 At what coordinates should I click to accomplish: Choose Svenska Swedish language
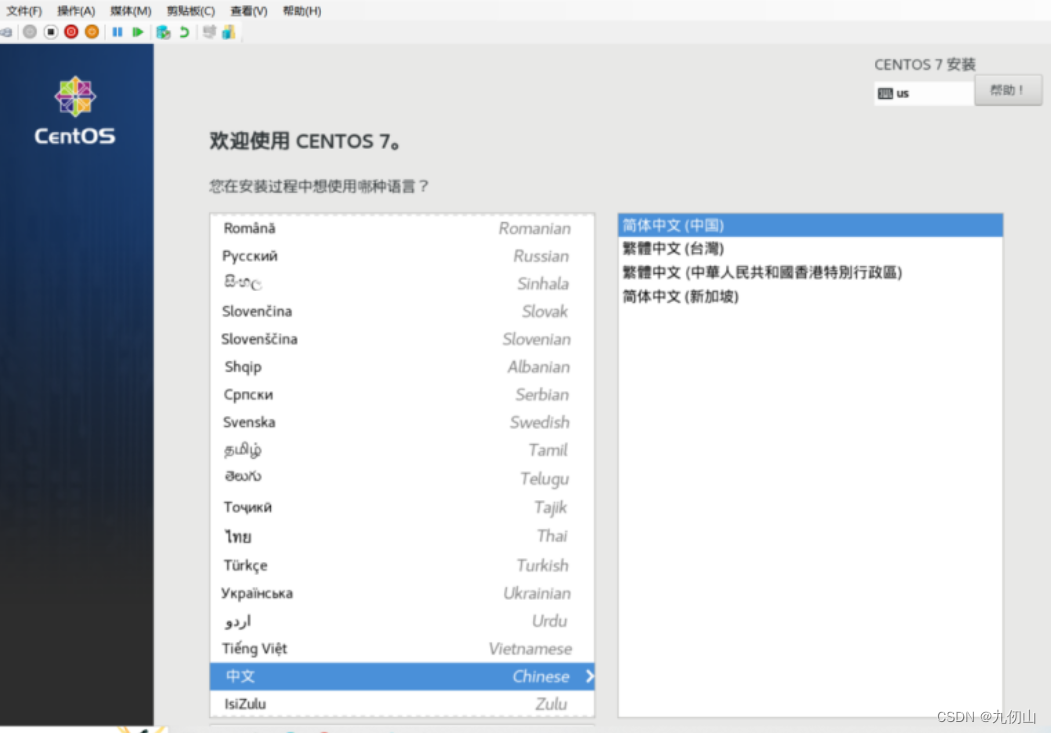point(402,422)
